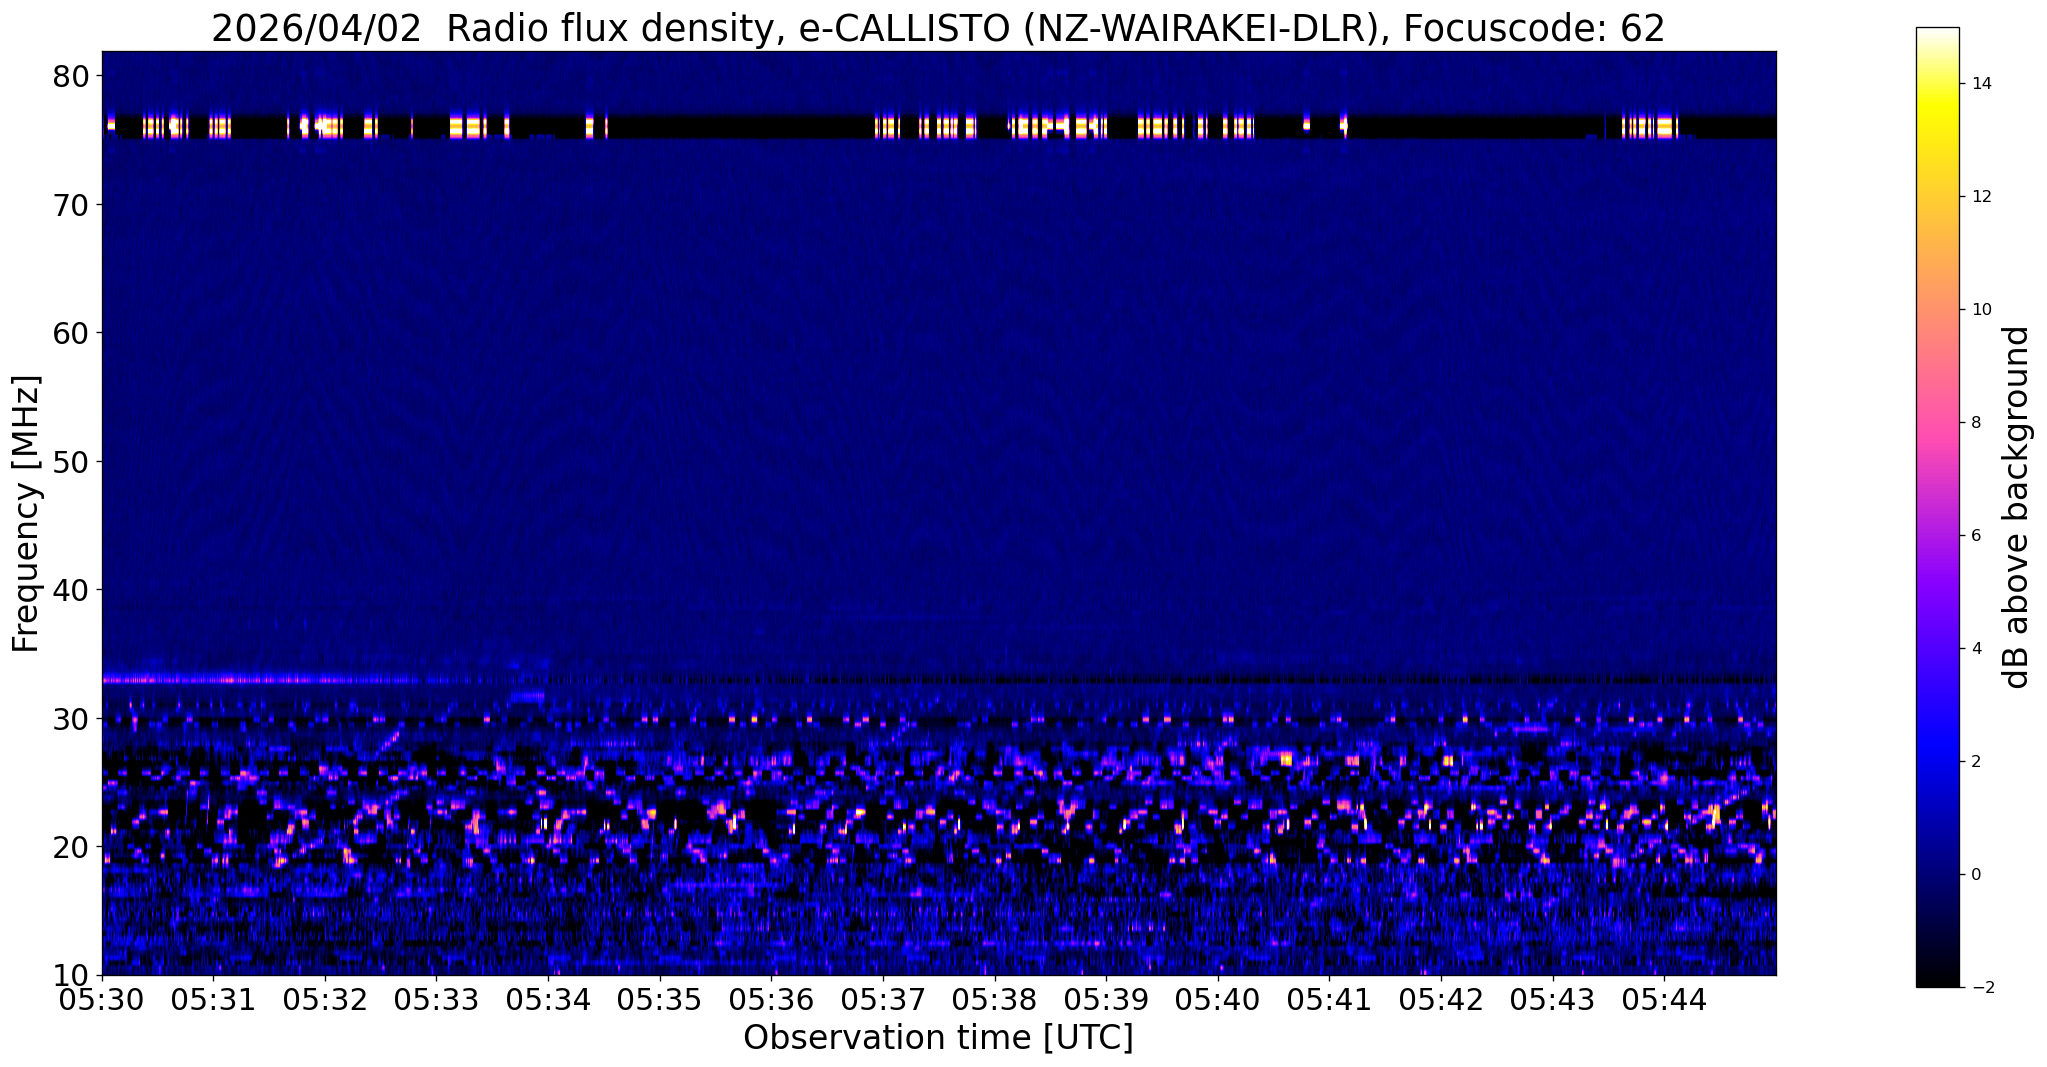2047x1067 pixels.
Task: Click the 05:40 time tick label
Action: click(1217, 1001)
